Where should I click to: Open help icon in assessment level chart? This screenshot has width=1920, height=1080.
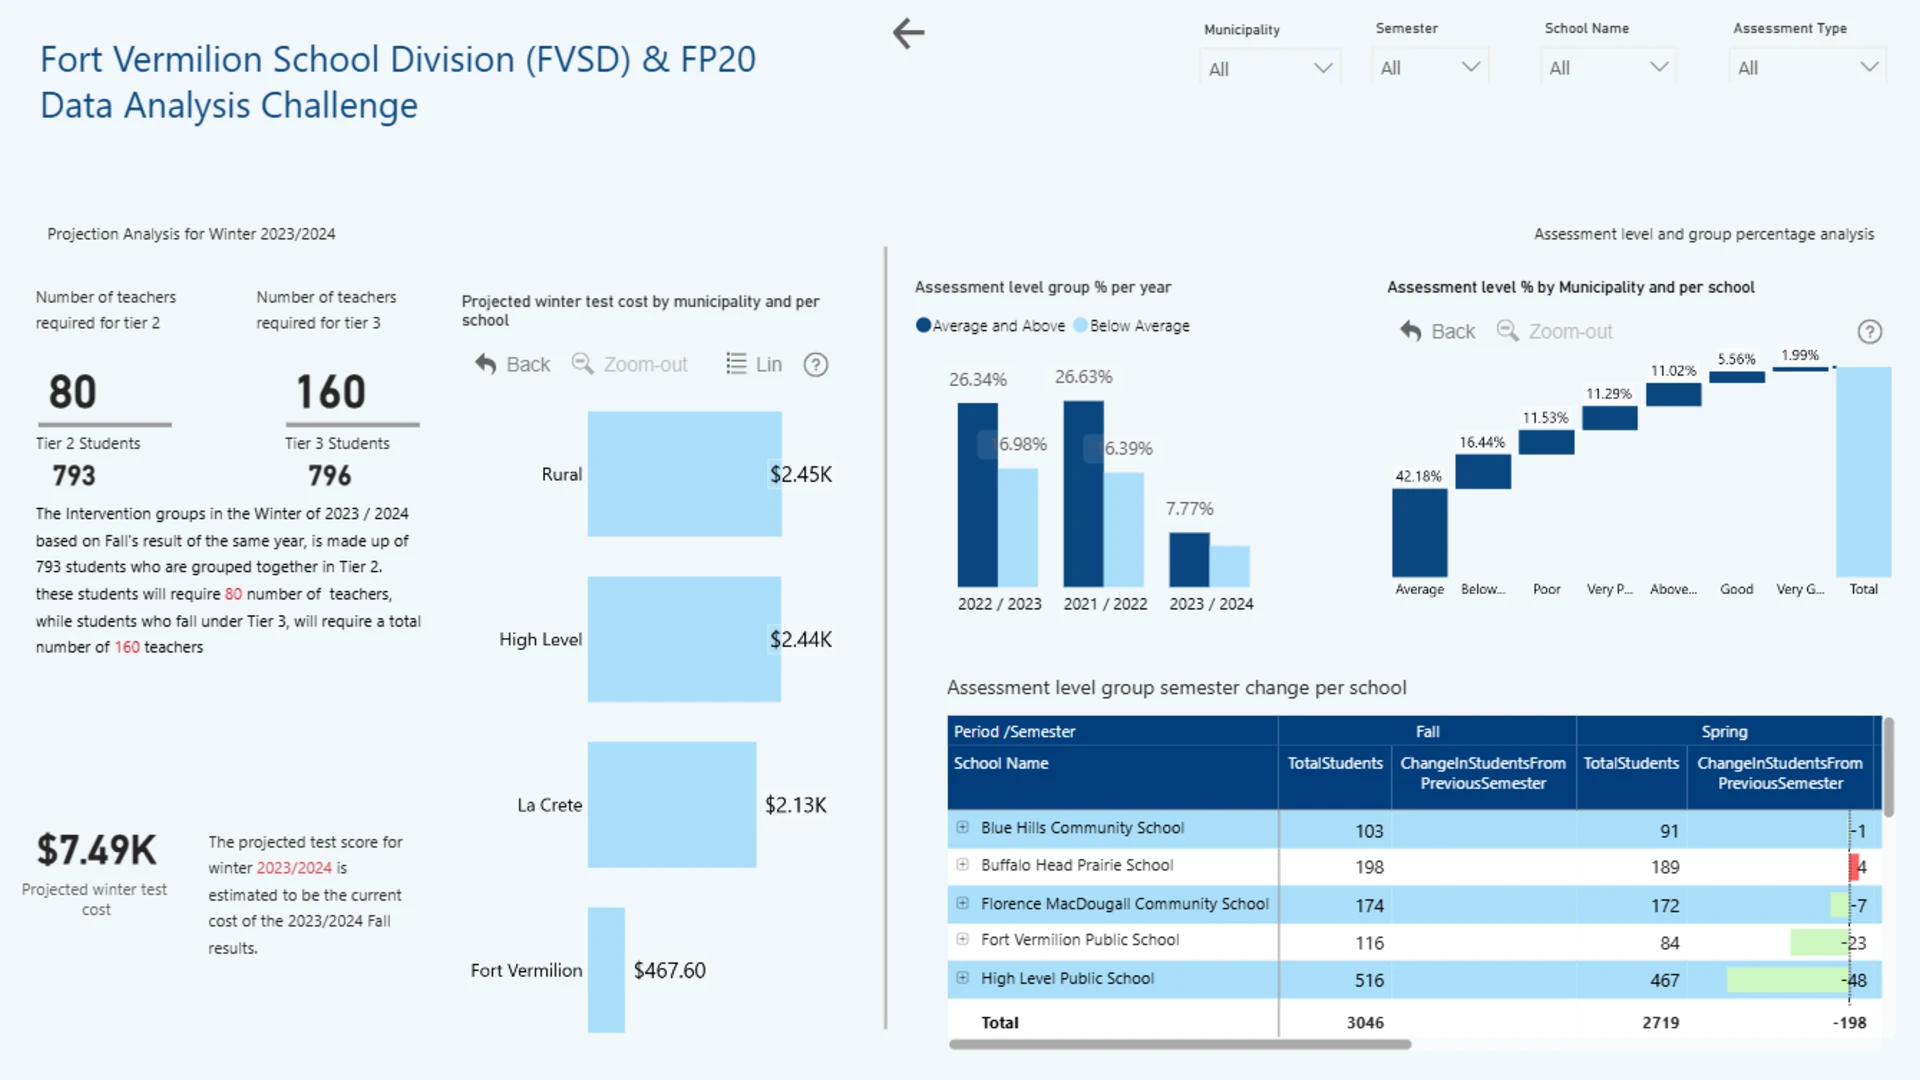[x=1870, y=332]
